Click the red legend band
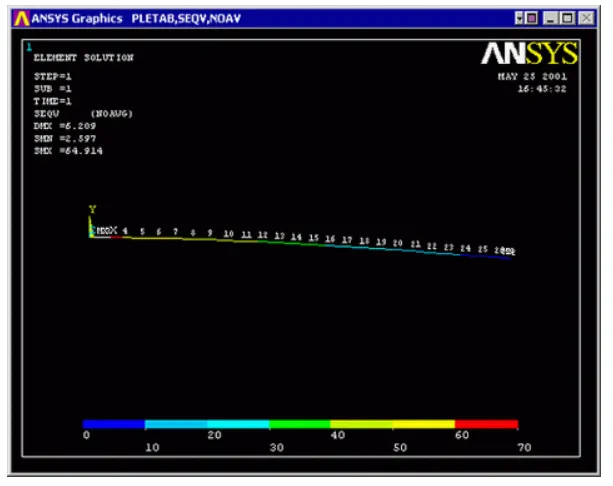Viewport: 613px width, 486px height. [x=486, y=424]
